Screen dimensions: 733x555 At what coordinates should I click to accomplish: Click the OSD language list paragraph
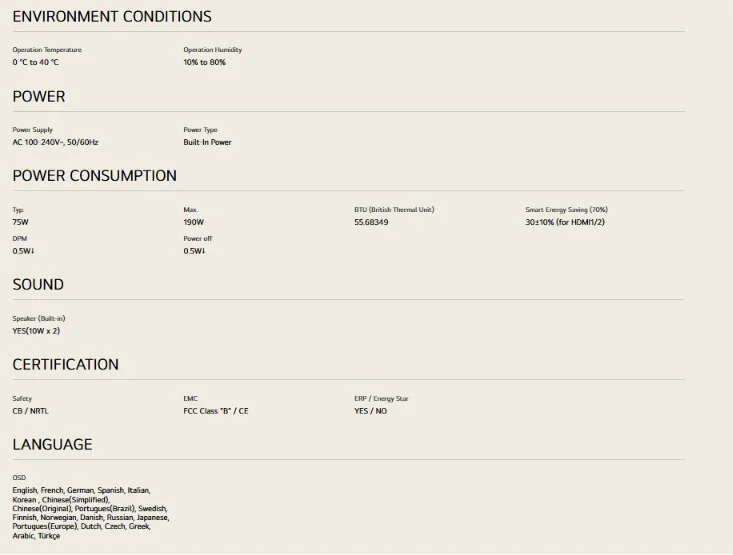click(91, 513)
